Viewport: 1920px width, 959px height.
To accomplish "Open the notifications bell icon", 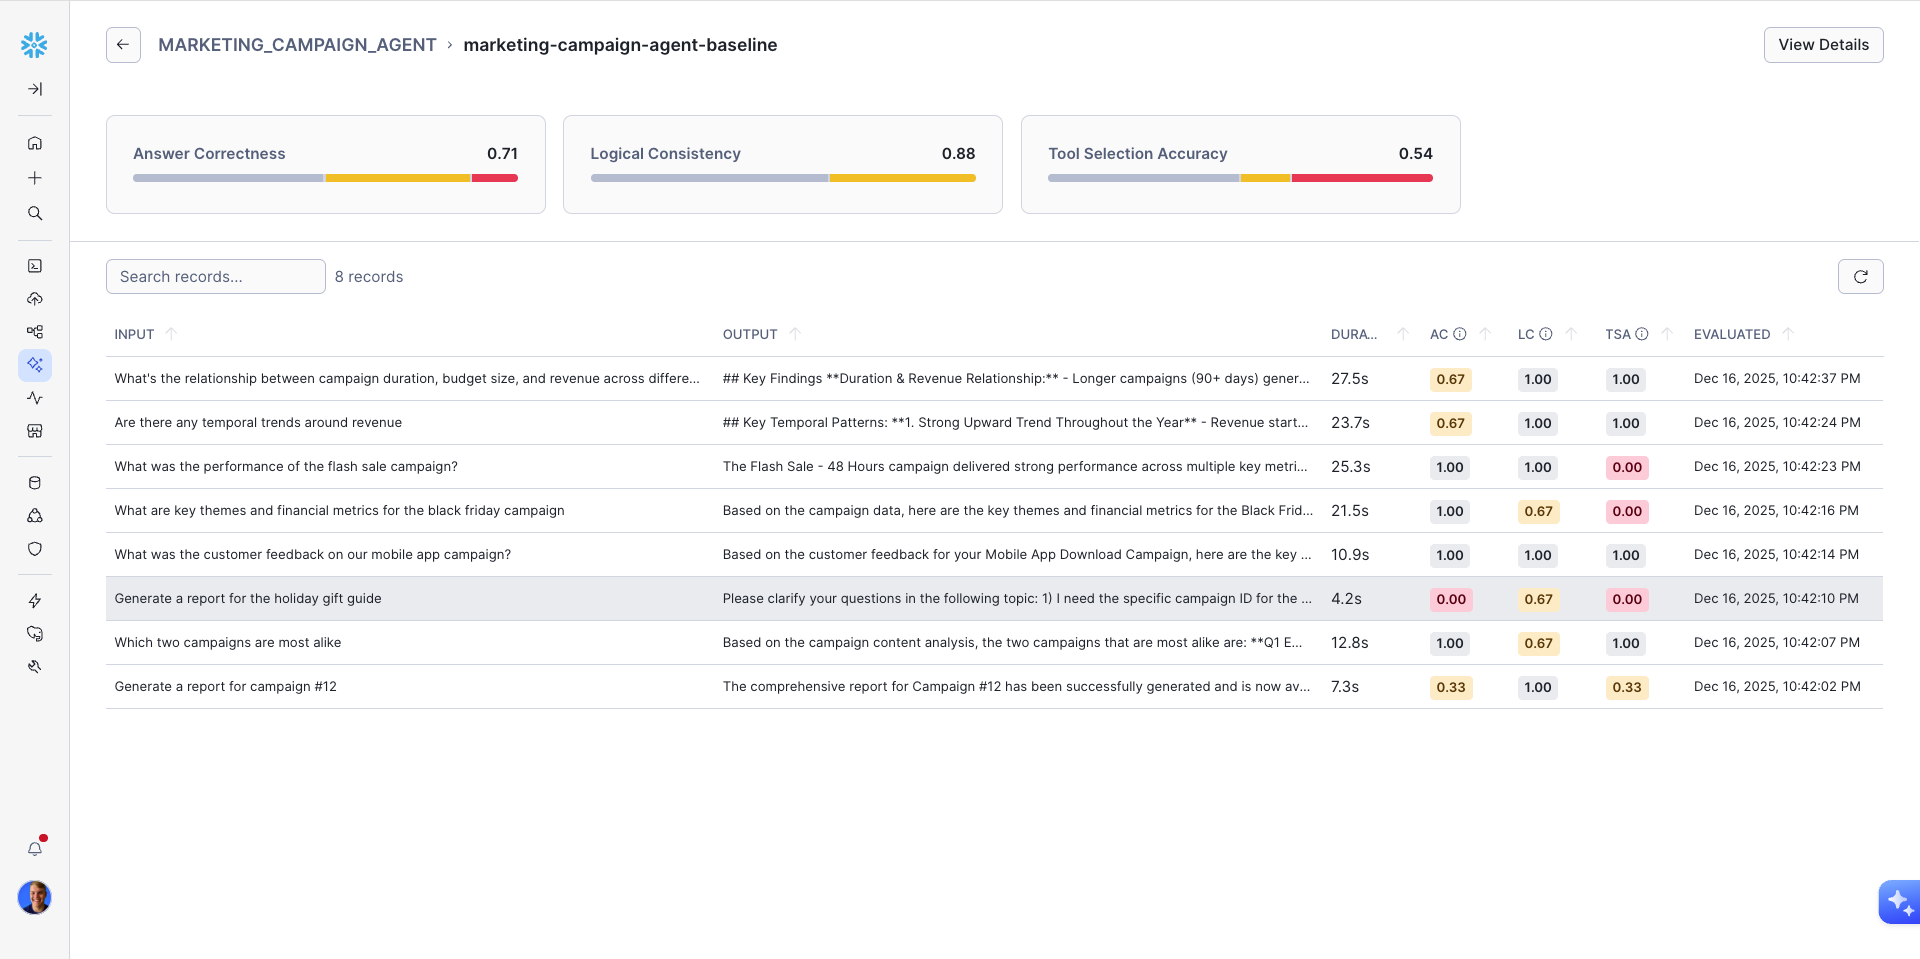I will click(x=35, y=849).
